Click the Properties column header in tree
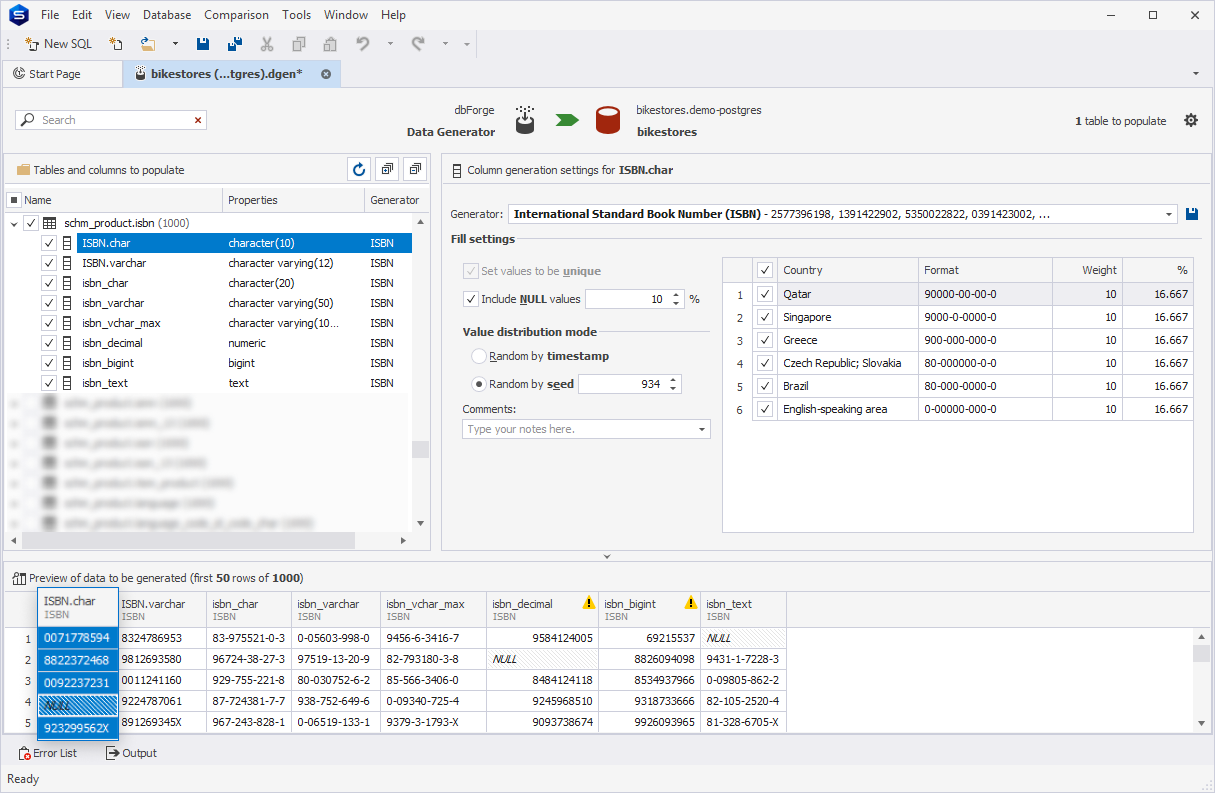 tap(293, 200)
